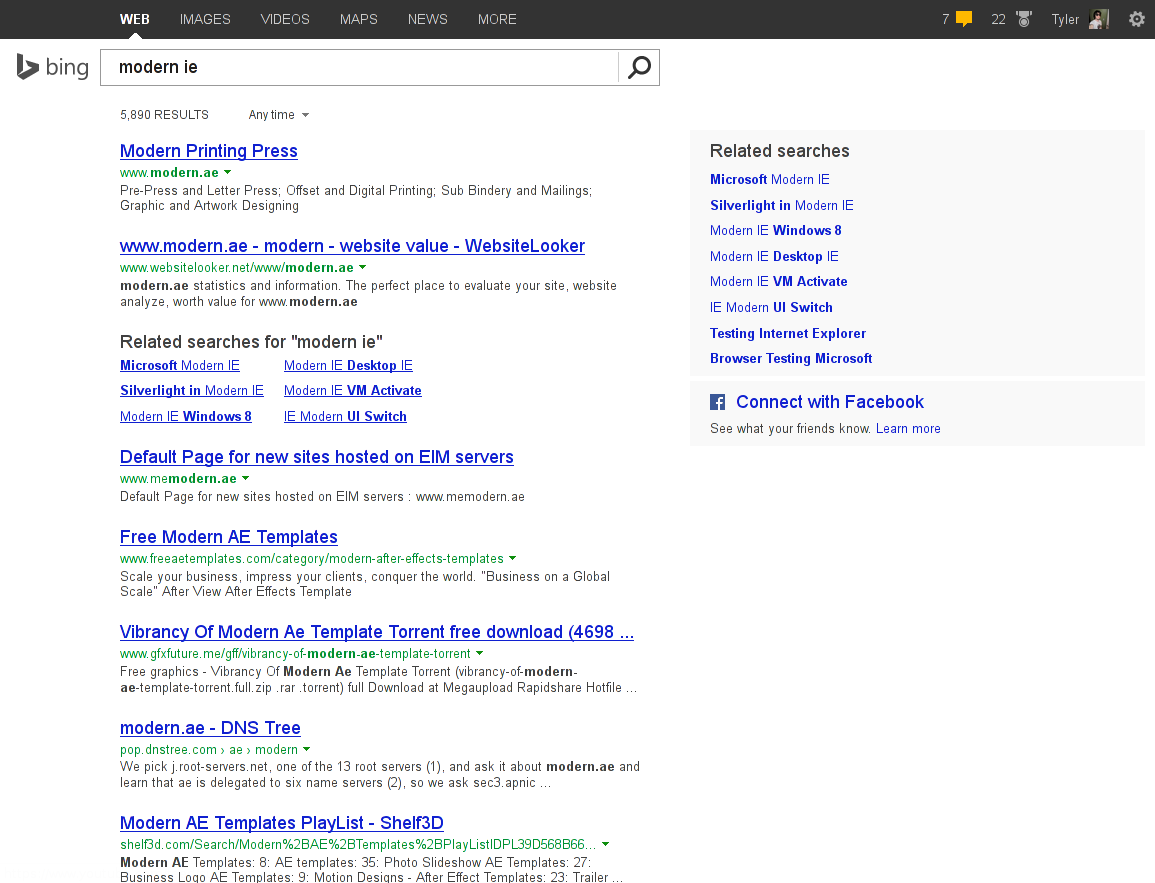Open Tyler's profile picture
1155x883 pixels.
click(1099, 19)
